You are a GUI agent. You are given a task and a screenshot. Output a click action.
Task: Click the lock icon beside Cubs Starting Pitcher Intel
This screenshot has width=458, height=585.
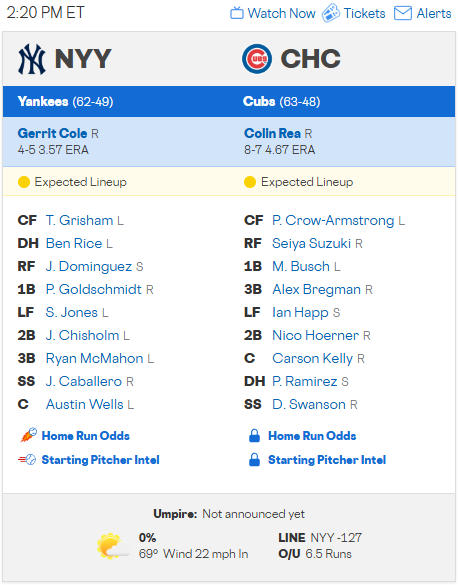(x=254, y=460)
